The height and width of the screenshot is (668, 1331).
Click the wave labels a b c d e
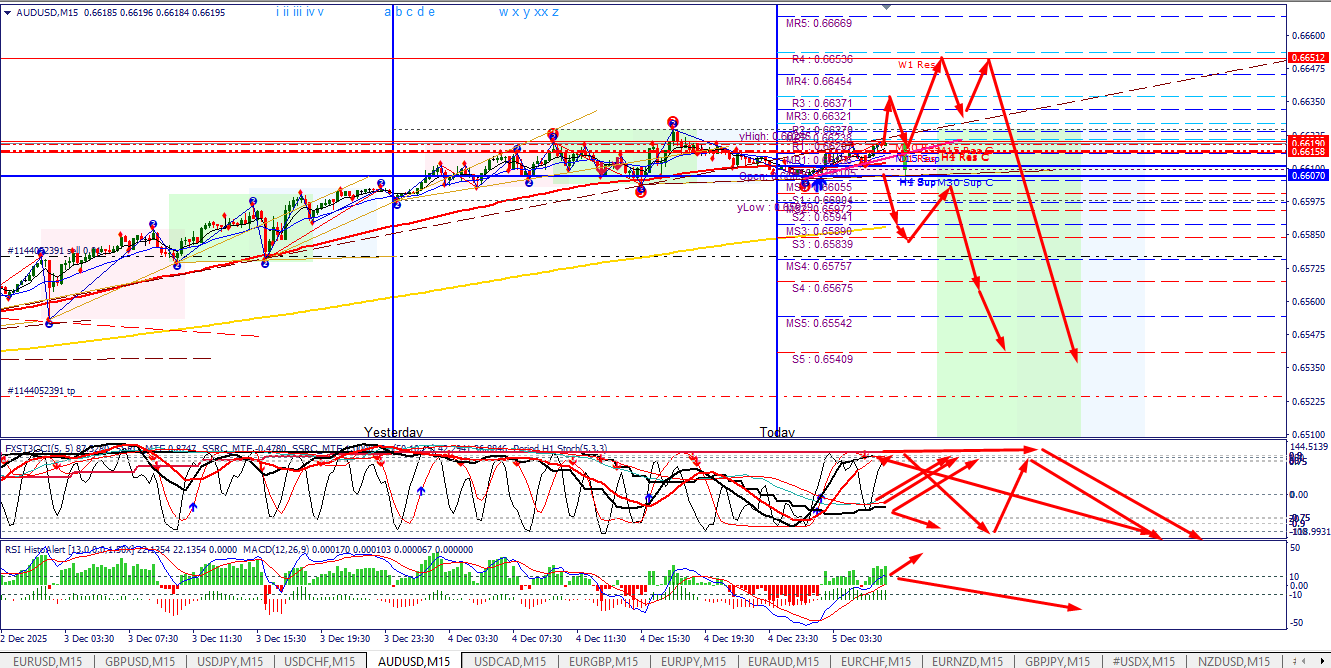pyautogui.click(x=409, y=12)
